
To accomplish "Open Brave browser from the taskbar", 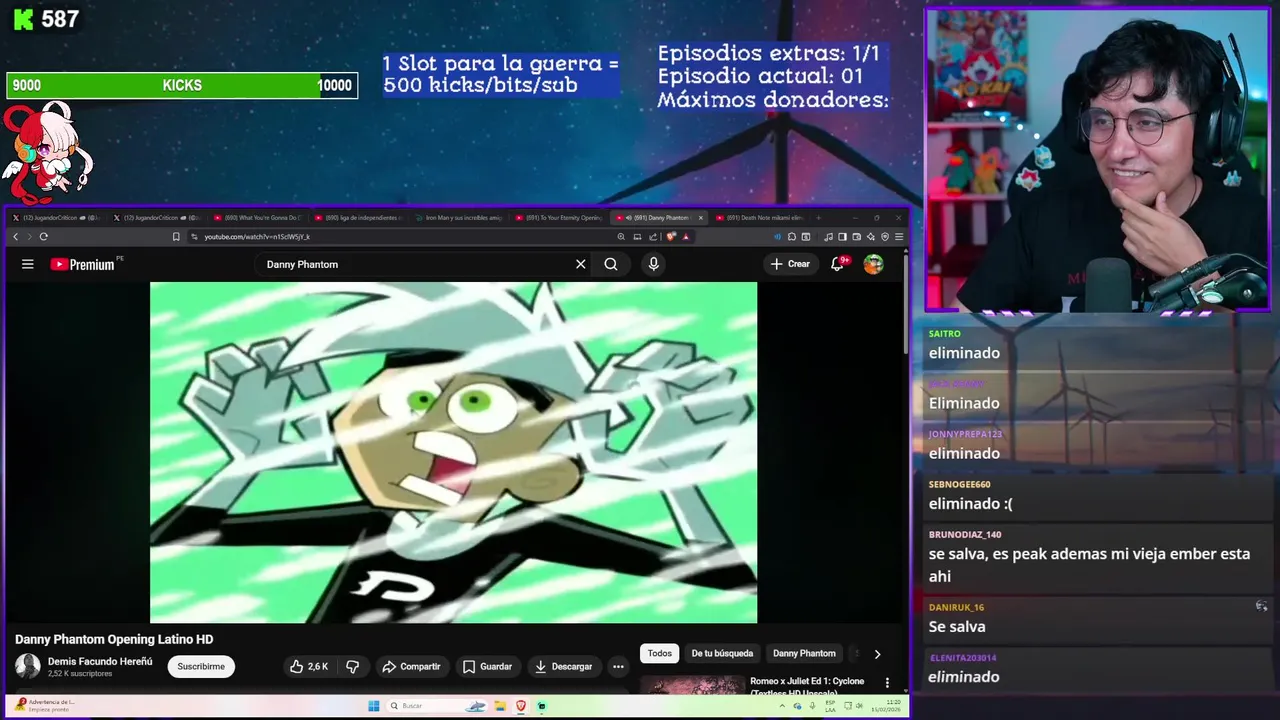I will (520, 706).
